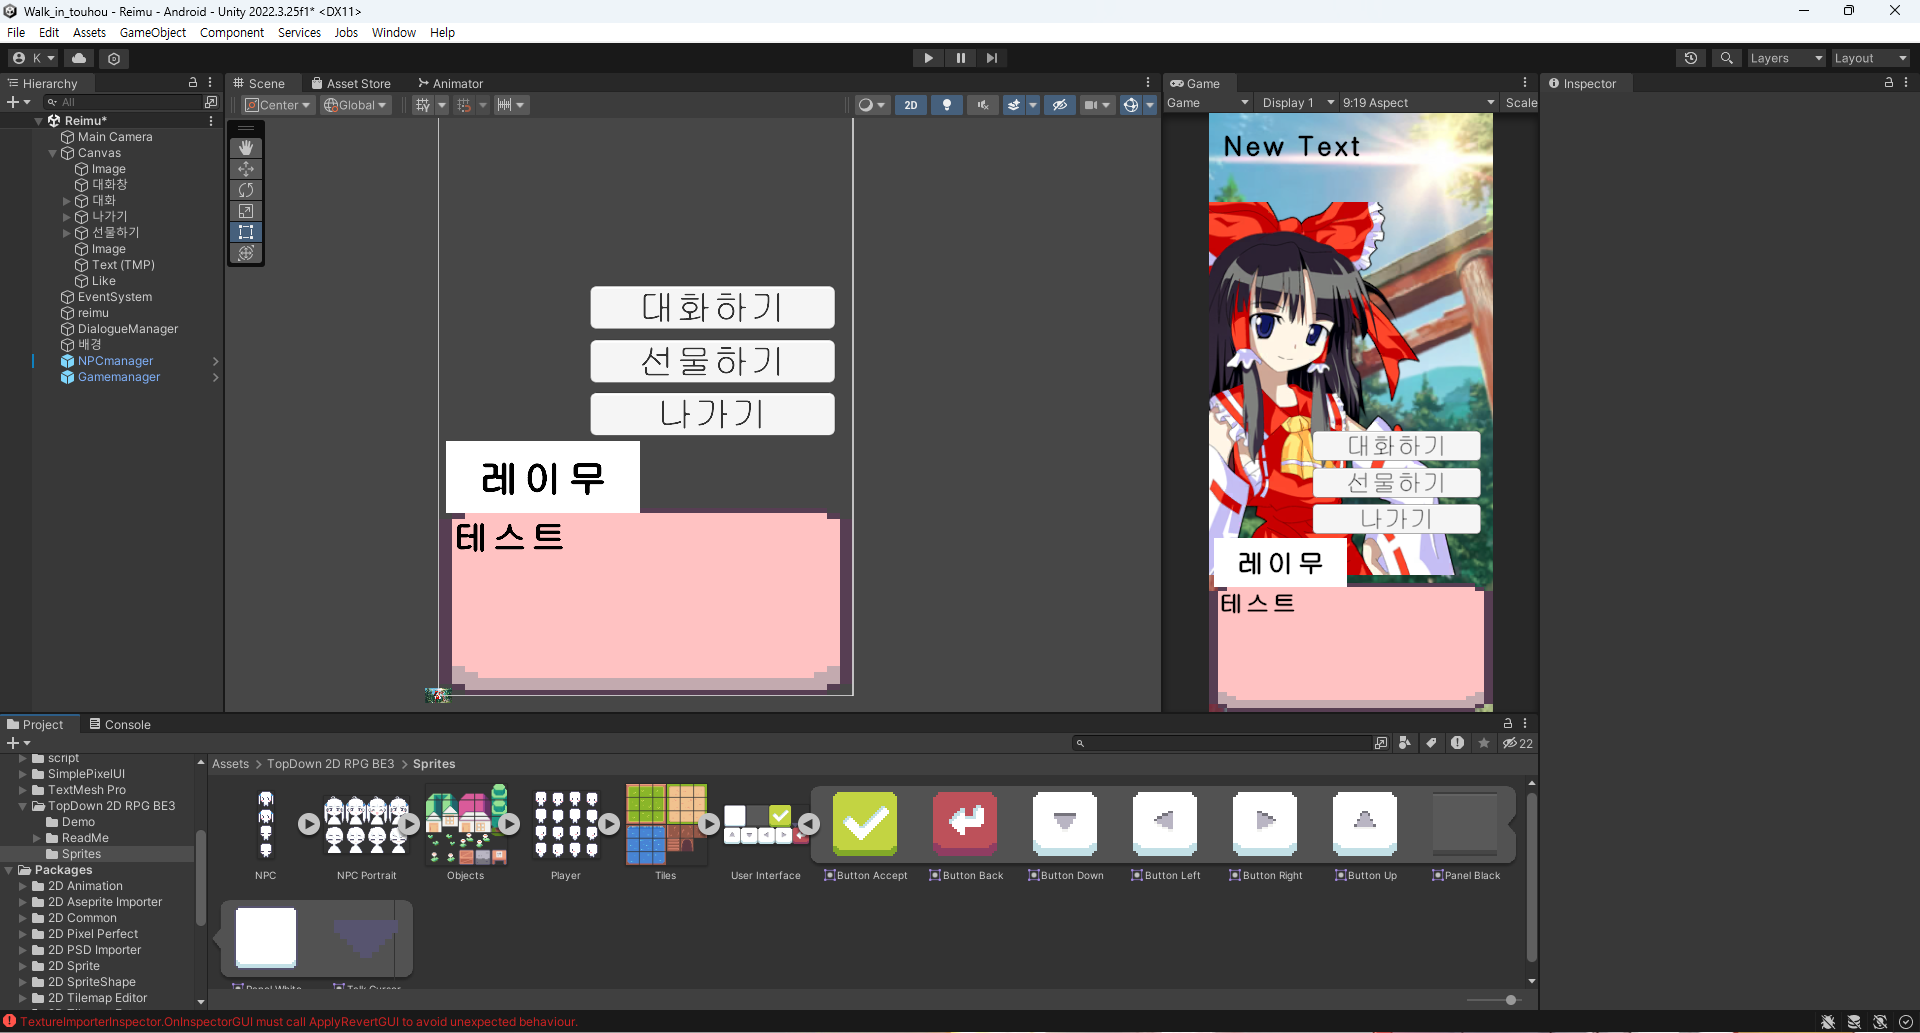Select the Scale tool in Scene toolbar
The image size is (1920, 1033).
tap(246, 211)
